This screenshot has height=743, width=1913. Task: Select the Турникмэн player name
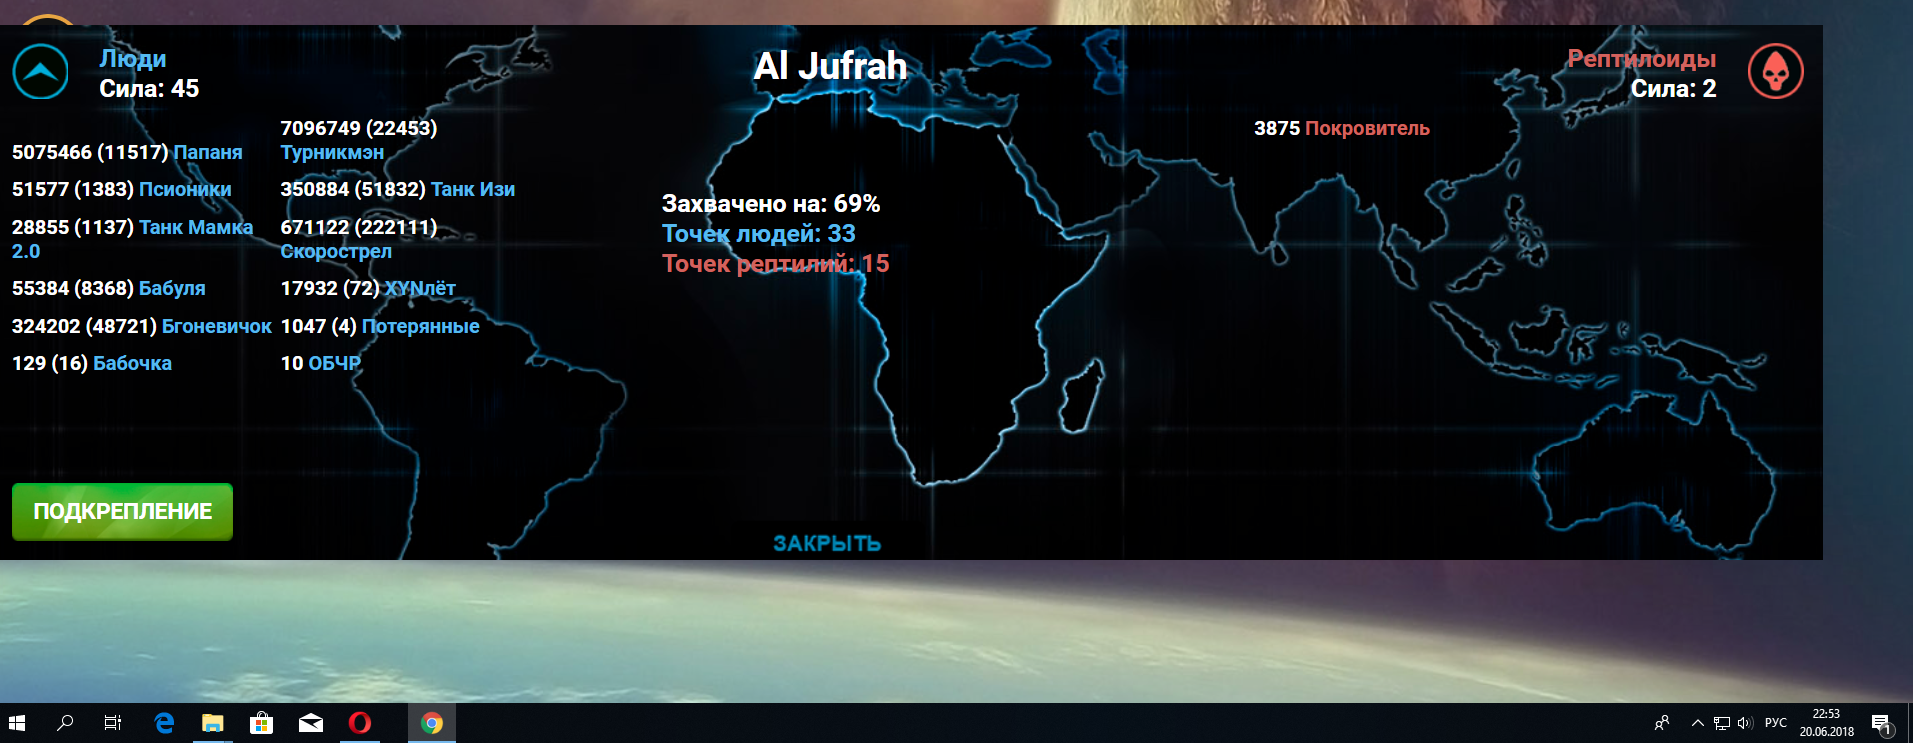[x=332, y=152]
